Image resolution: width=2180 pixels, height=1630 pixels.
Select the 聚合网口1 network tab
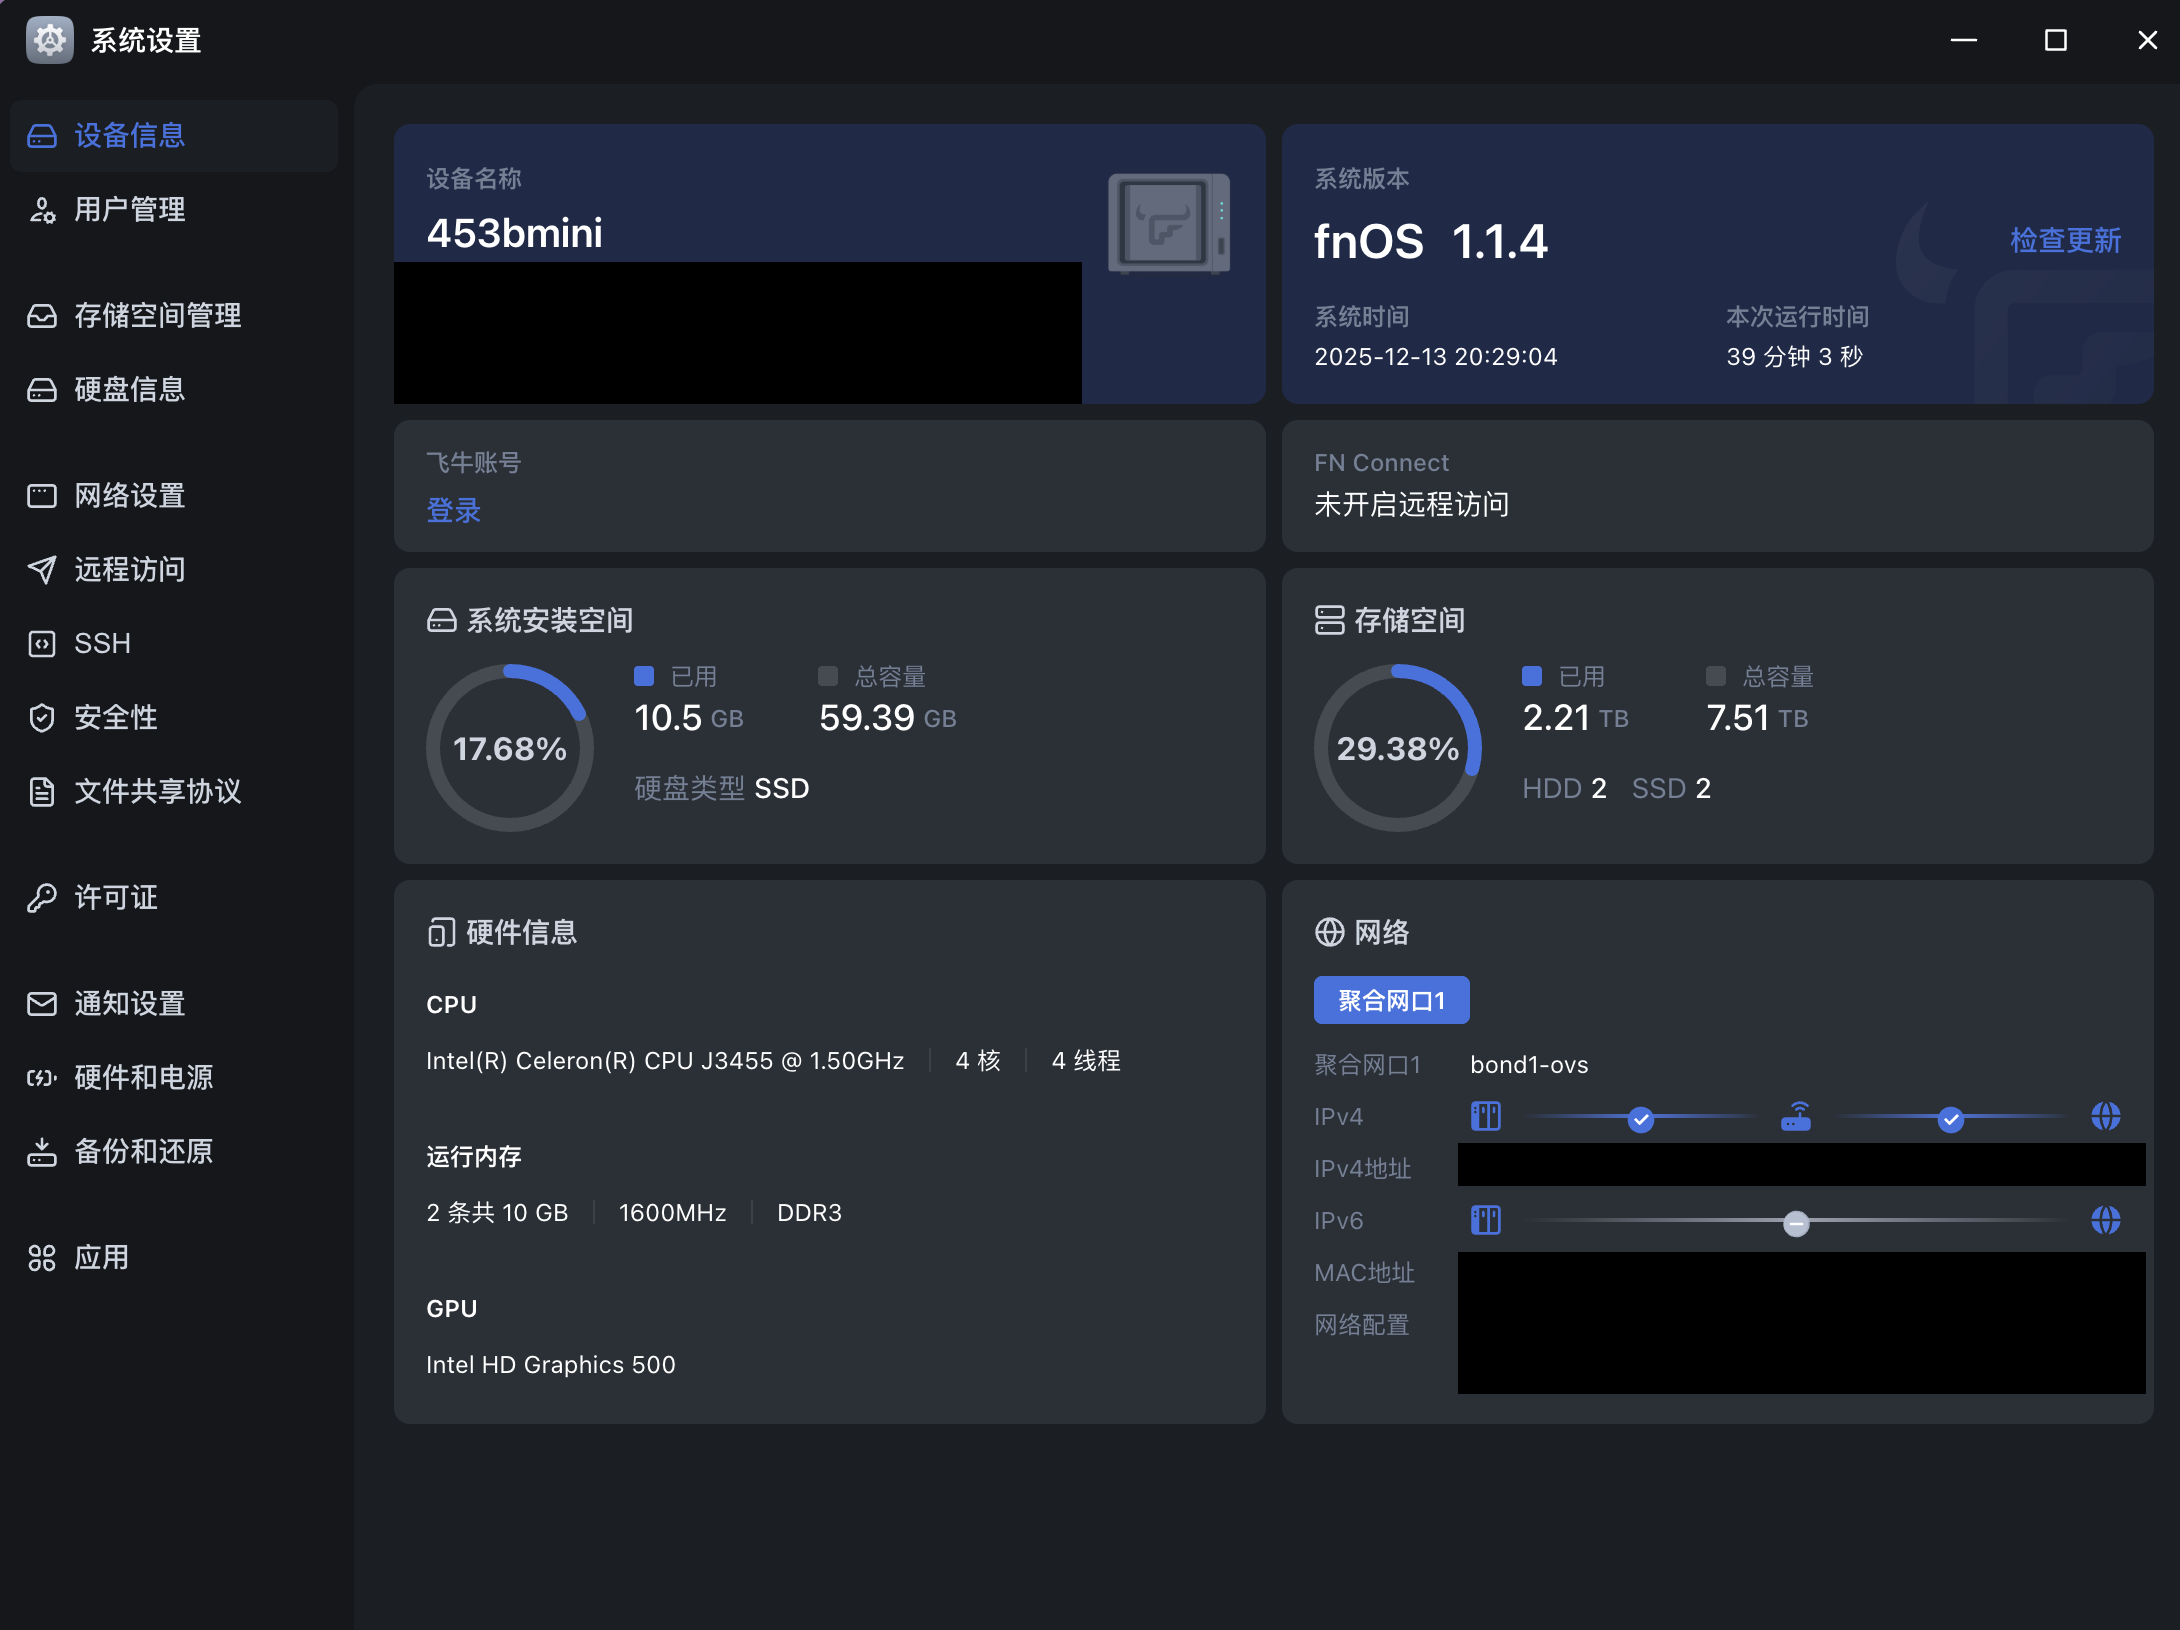click(1391, 1001)
